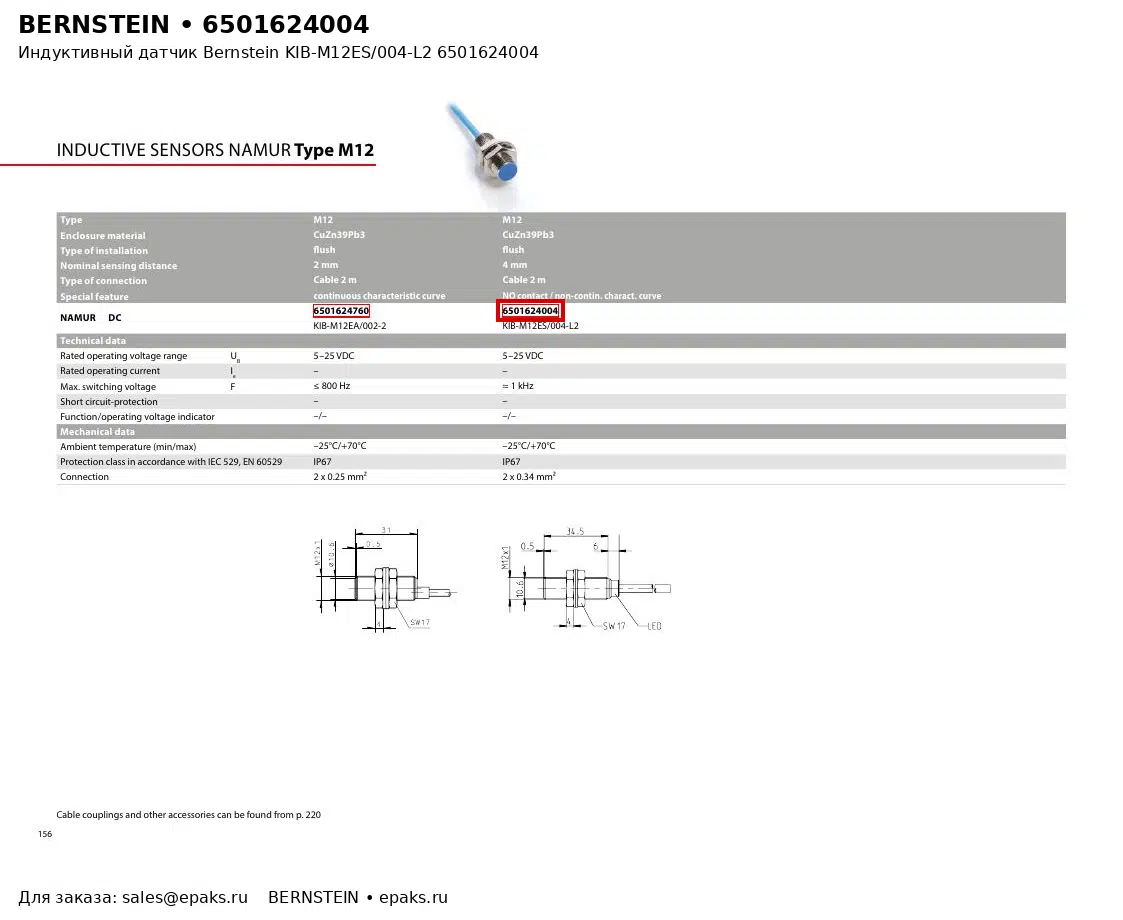Click the NAMUR DC row label
Image resolution: width=1123 pixels, height=920 pixels.
90,318
